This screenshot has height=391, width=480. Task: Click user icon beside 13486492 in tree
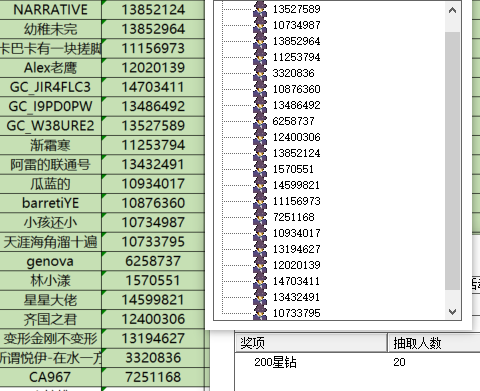[260, 105]
